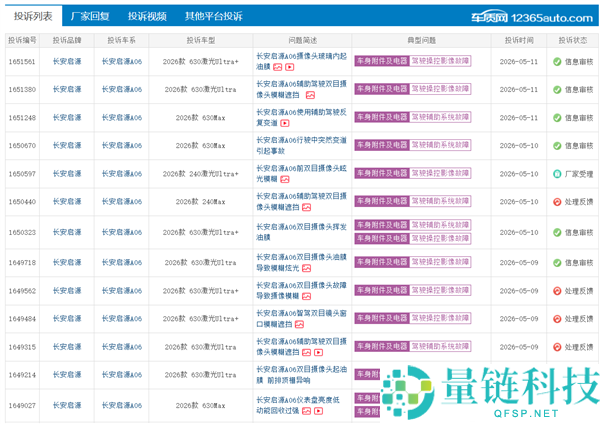Open complaint 长安启源A06使用辅助驾驶反复变道
Viewport: 600px width, 424px height.
pyautogui.click(x=301, y=117)
